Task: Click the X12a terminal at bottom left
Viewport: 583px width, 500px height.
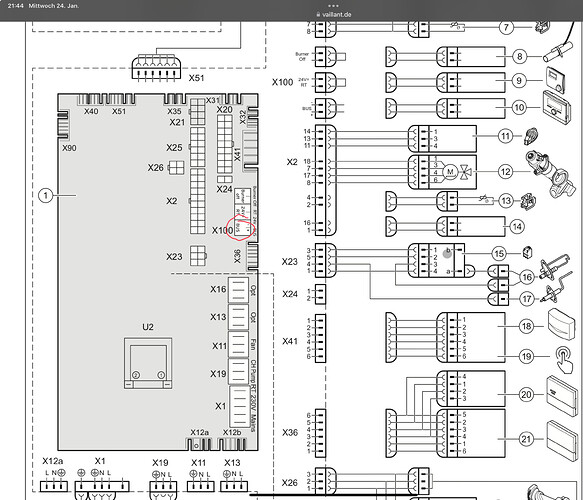Action: pos(54,486)
